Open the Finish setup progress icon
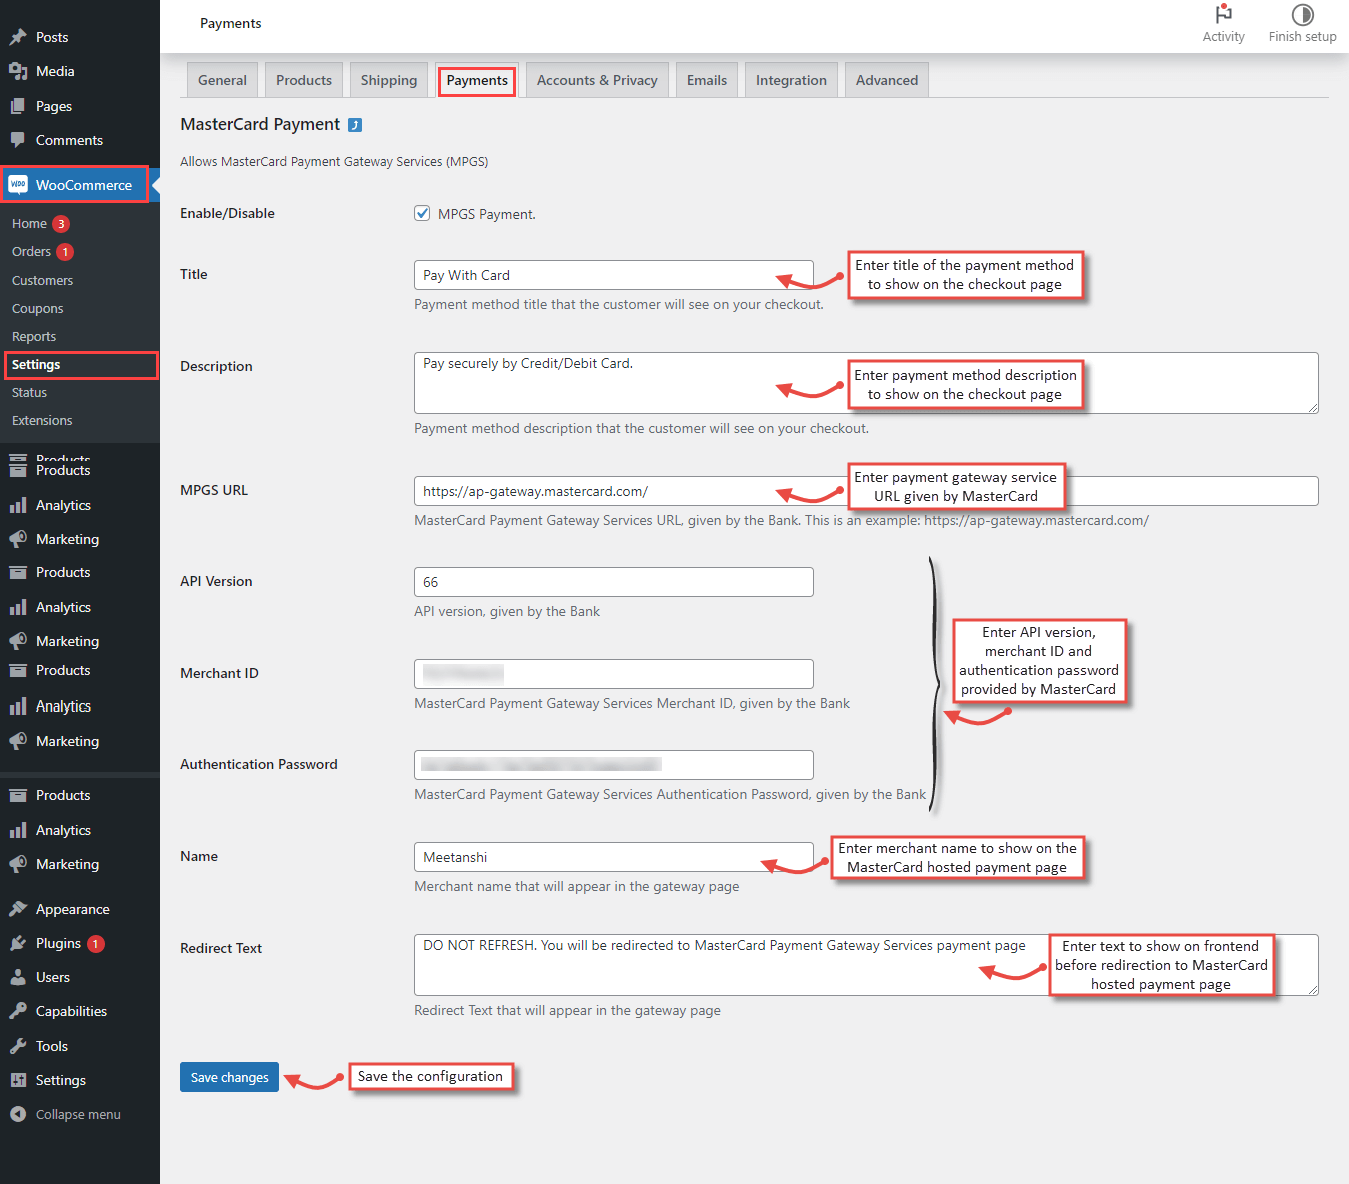 point(1302,14)
